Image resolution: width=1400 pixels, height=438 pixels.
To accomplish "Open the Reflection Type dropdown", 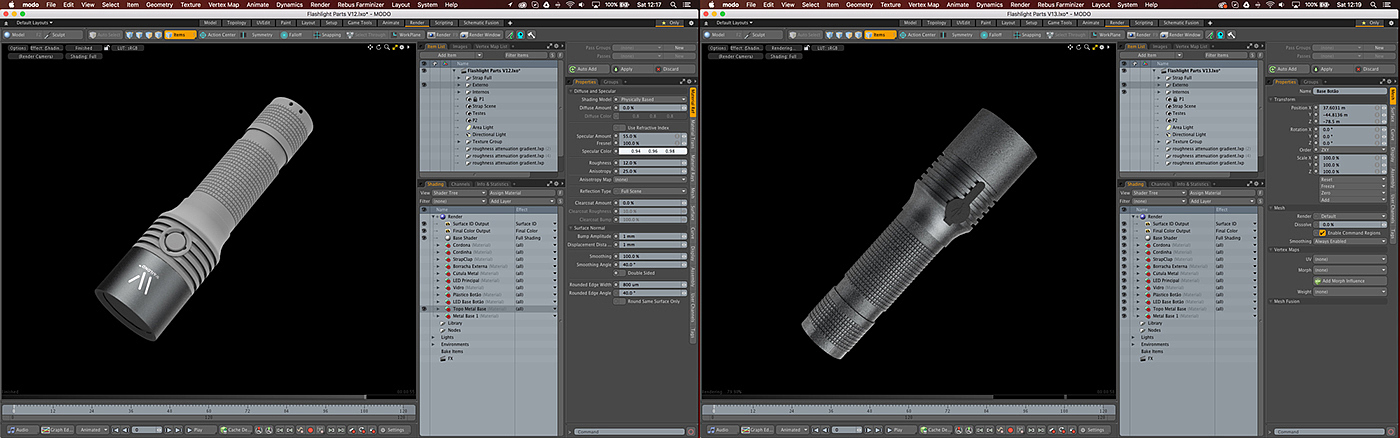I will pos(650,190).
